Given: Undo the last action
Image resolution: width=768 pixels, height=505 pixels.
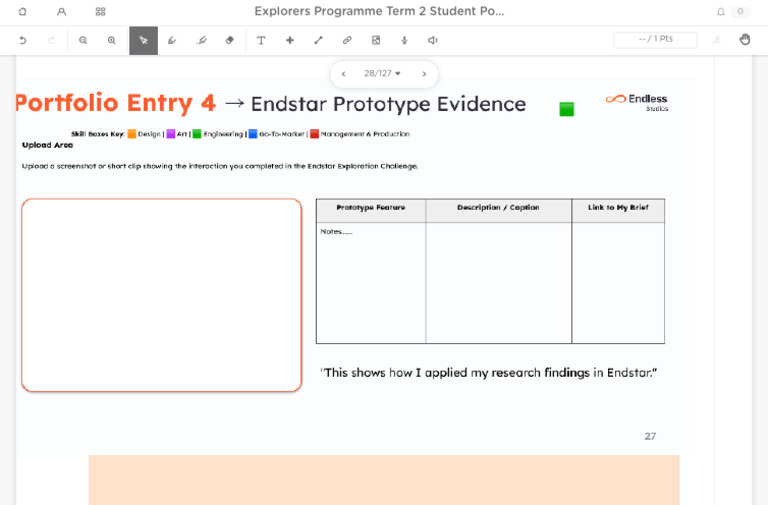Looking at the screenshot, I should click(23, 40).
